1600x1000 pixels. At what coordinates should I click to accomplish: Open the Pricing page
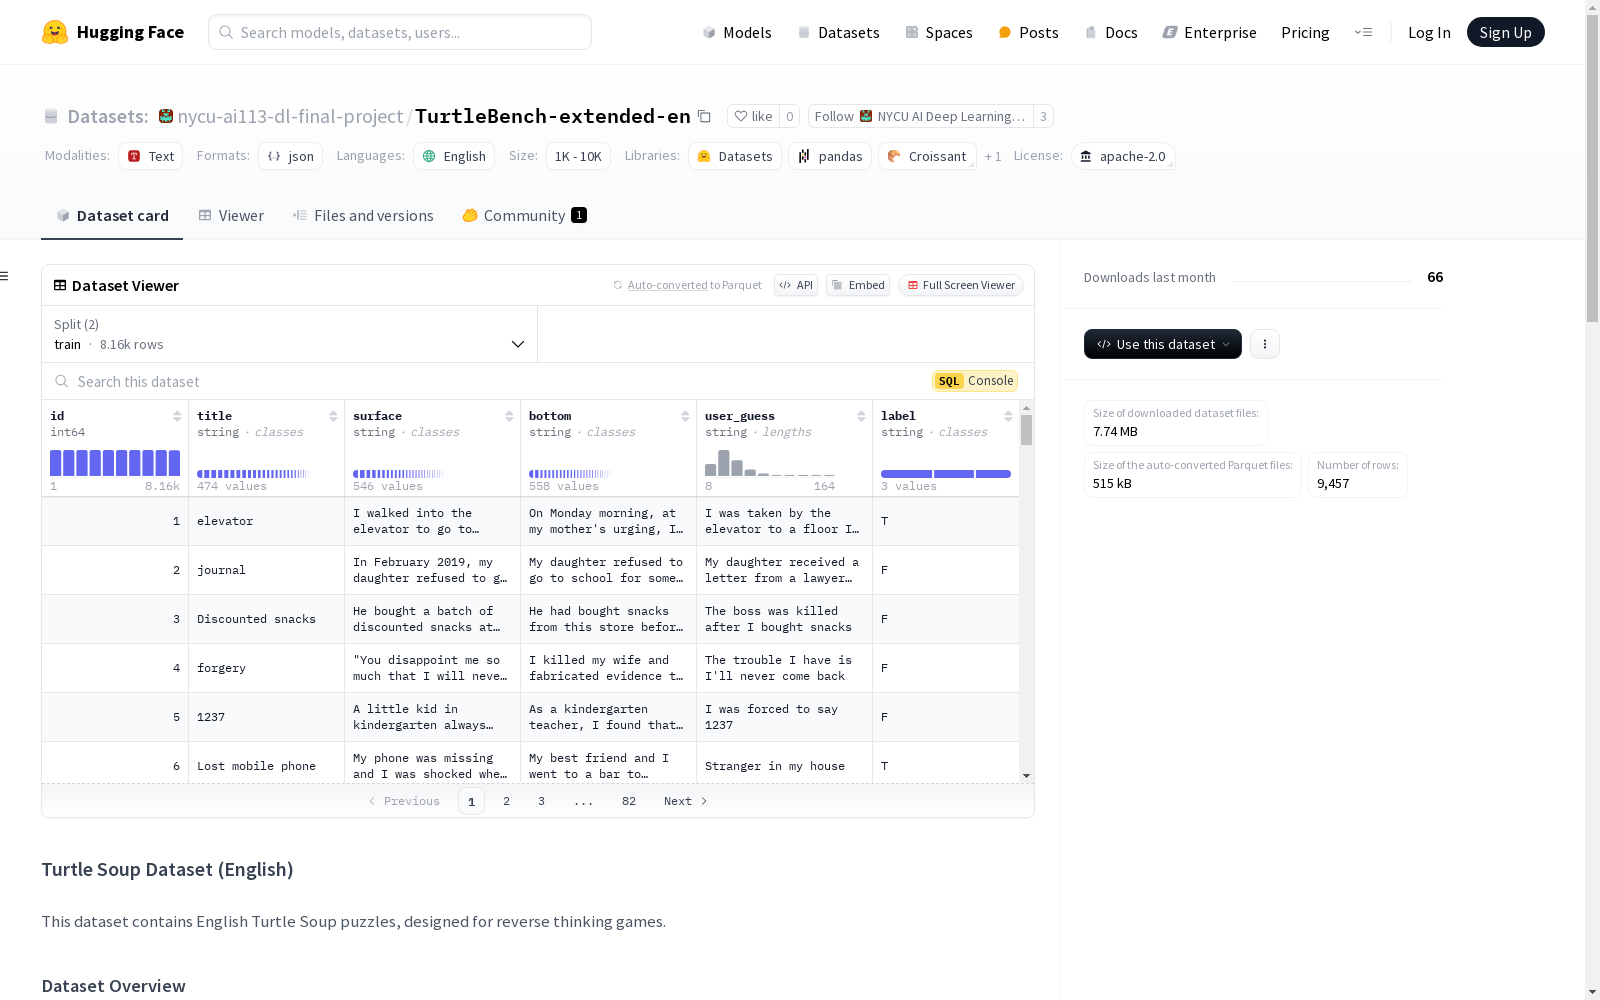tap(1305, 32)
